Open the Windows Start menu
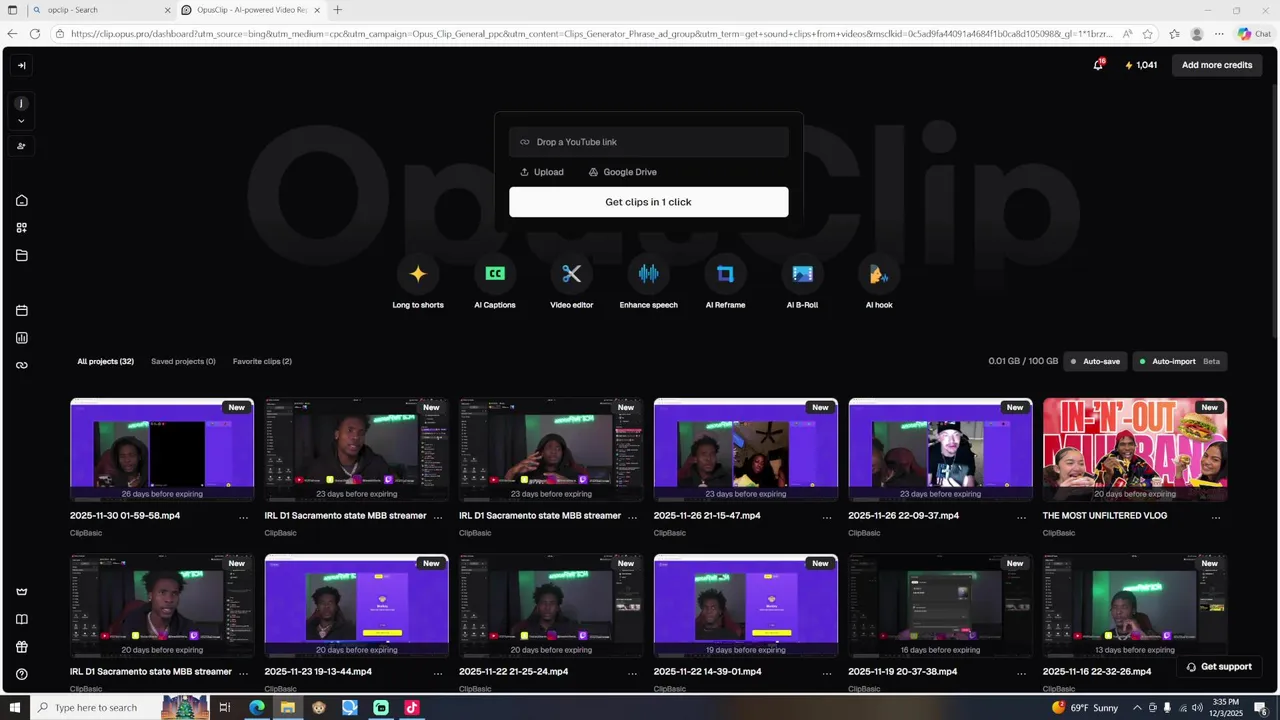This screenshot has width=1280, height=720. coord(13,708)
